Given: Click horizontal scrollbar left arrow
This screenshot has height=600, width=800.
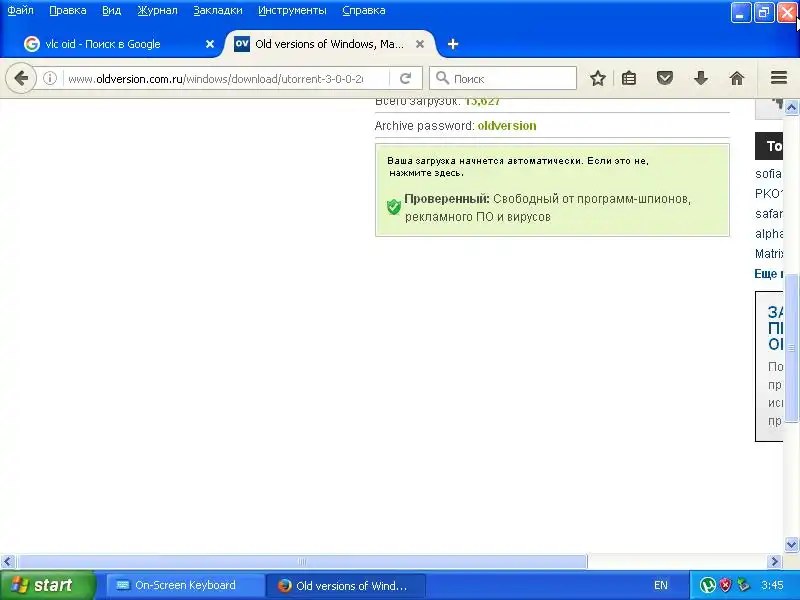Looking at the screenshot, I should click(7, 562).
